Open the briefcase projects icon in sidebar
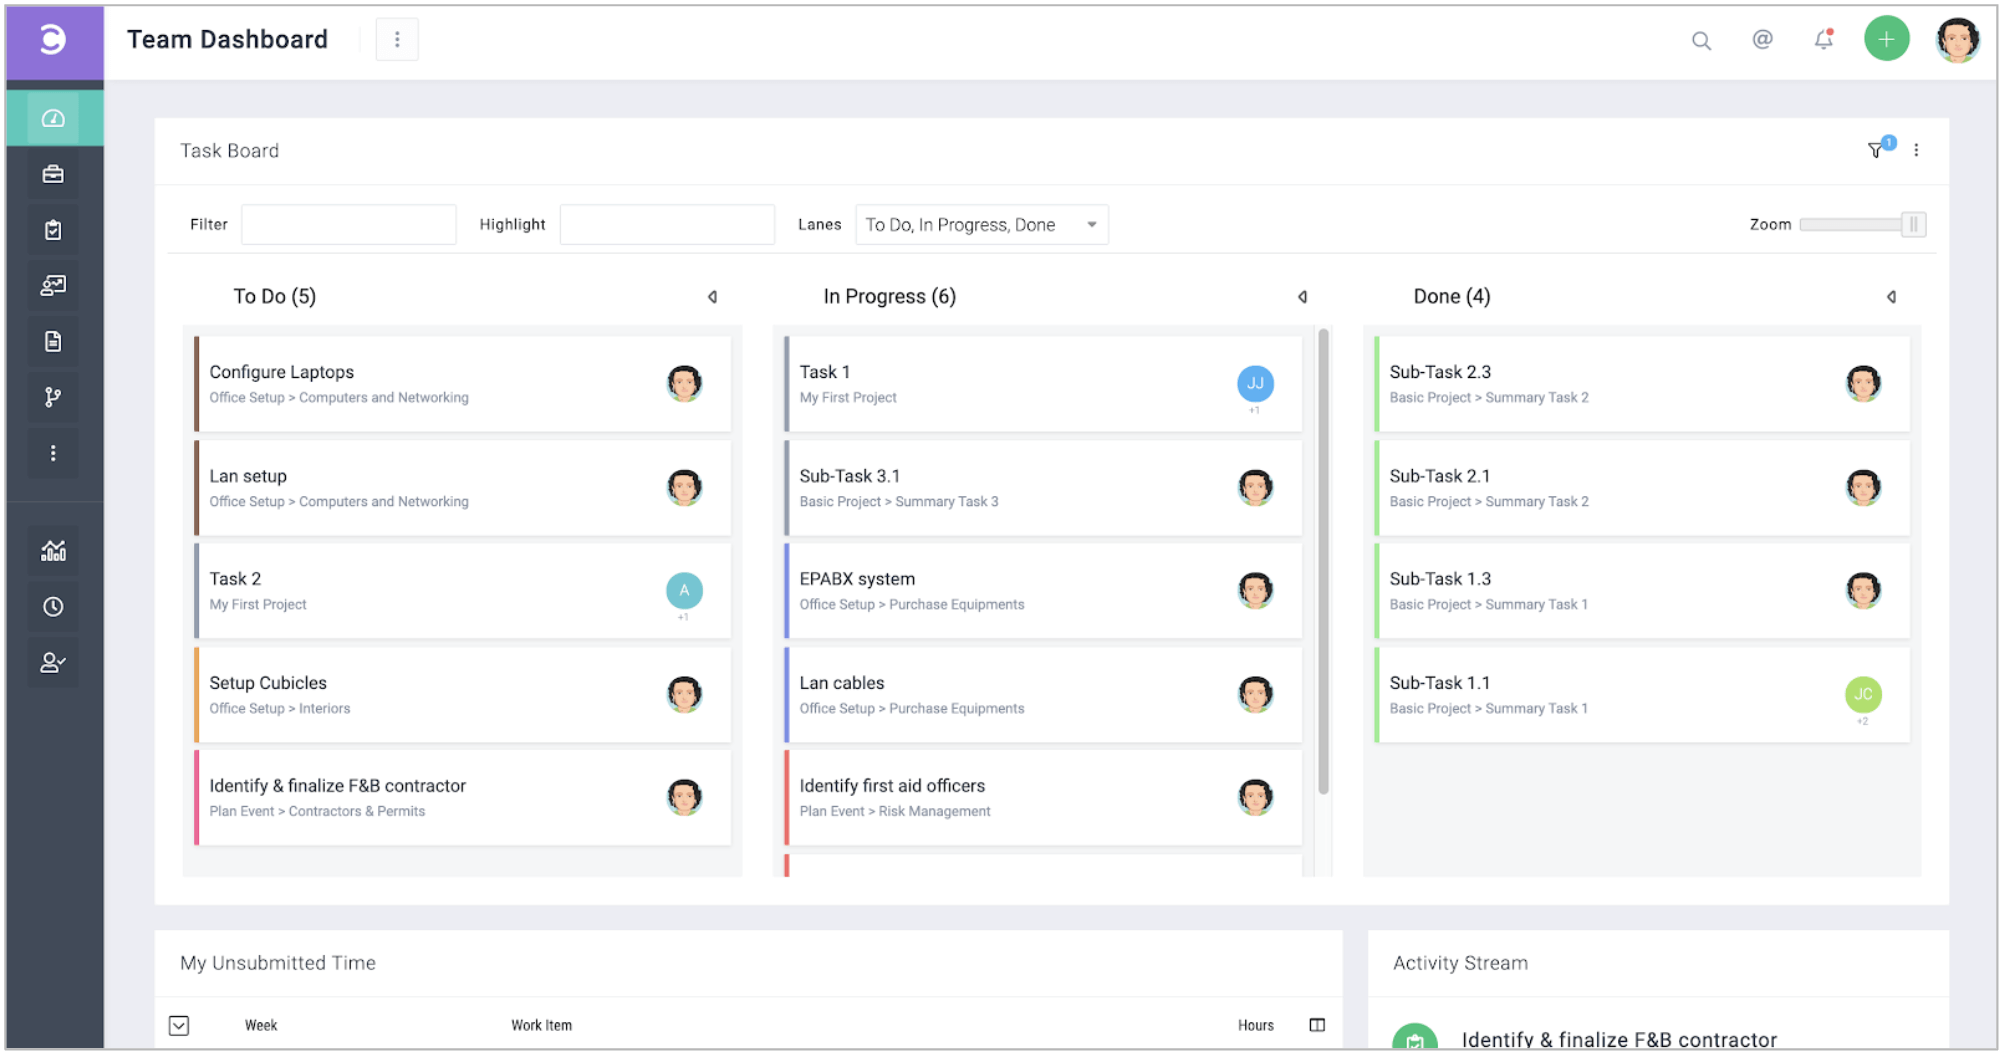The width and height of the screenshot is (2006, 1058). pos(53,175)
